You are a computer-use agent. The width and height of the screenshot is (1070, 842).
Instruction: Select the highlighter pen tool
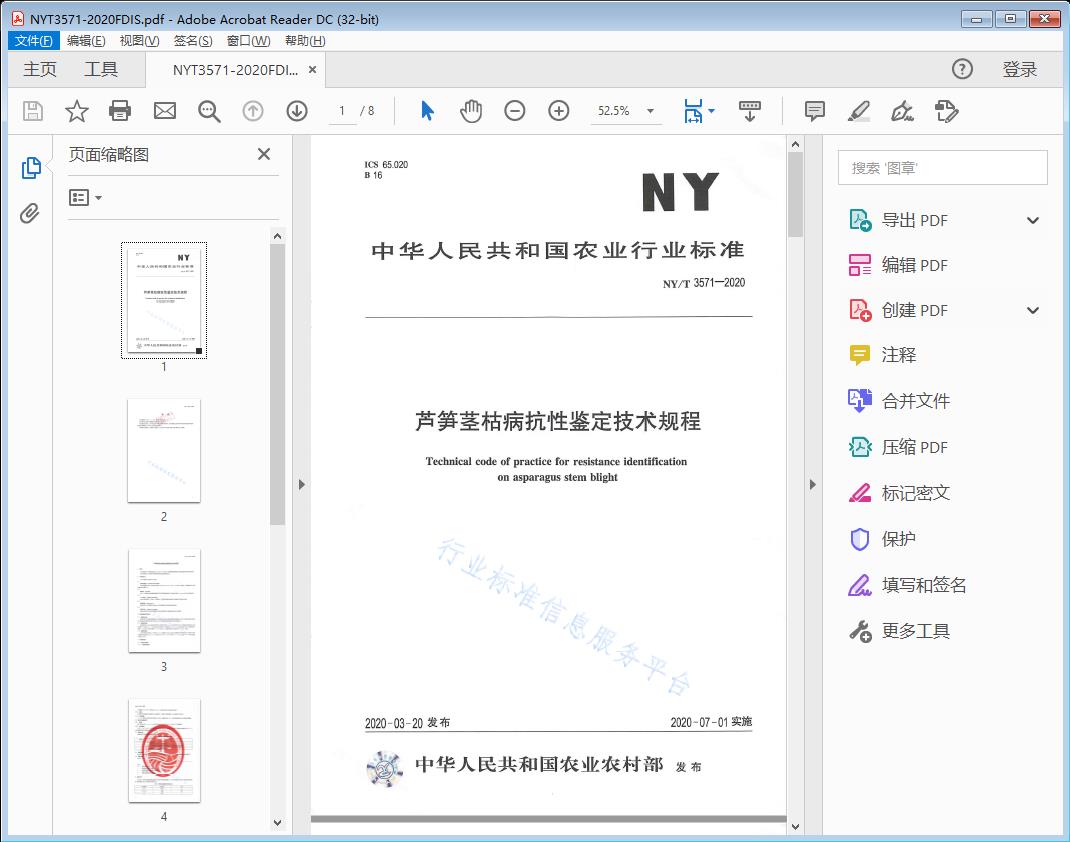[x=858, y=111]
